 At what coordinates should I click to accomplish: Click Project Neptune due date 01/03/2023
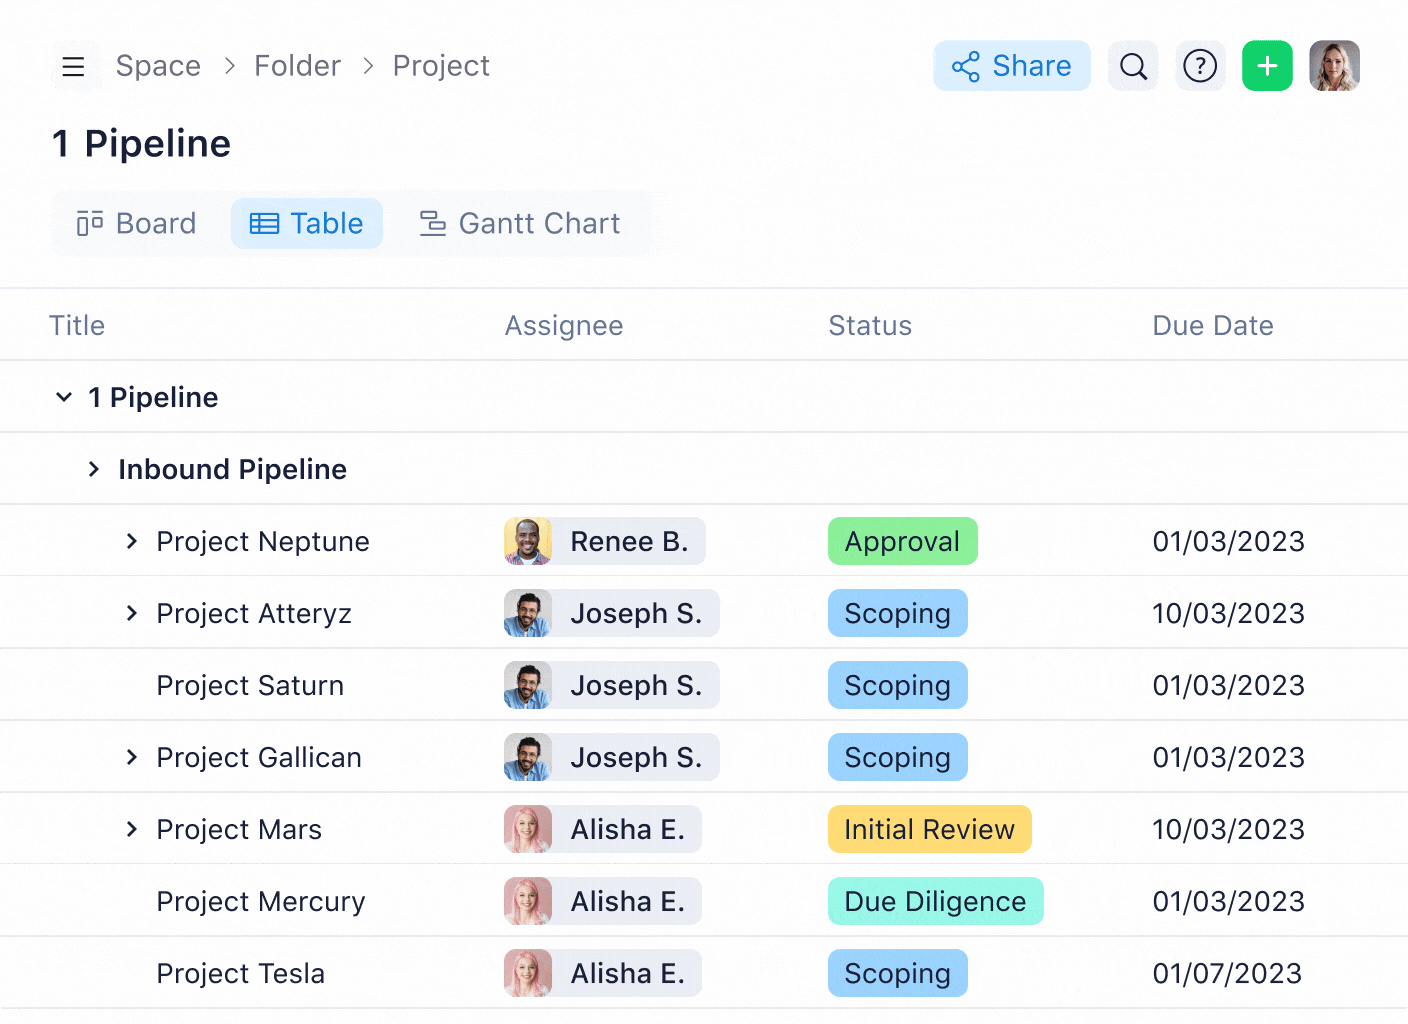1229,542
